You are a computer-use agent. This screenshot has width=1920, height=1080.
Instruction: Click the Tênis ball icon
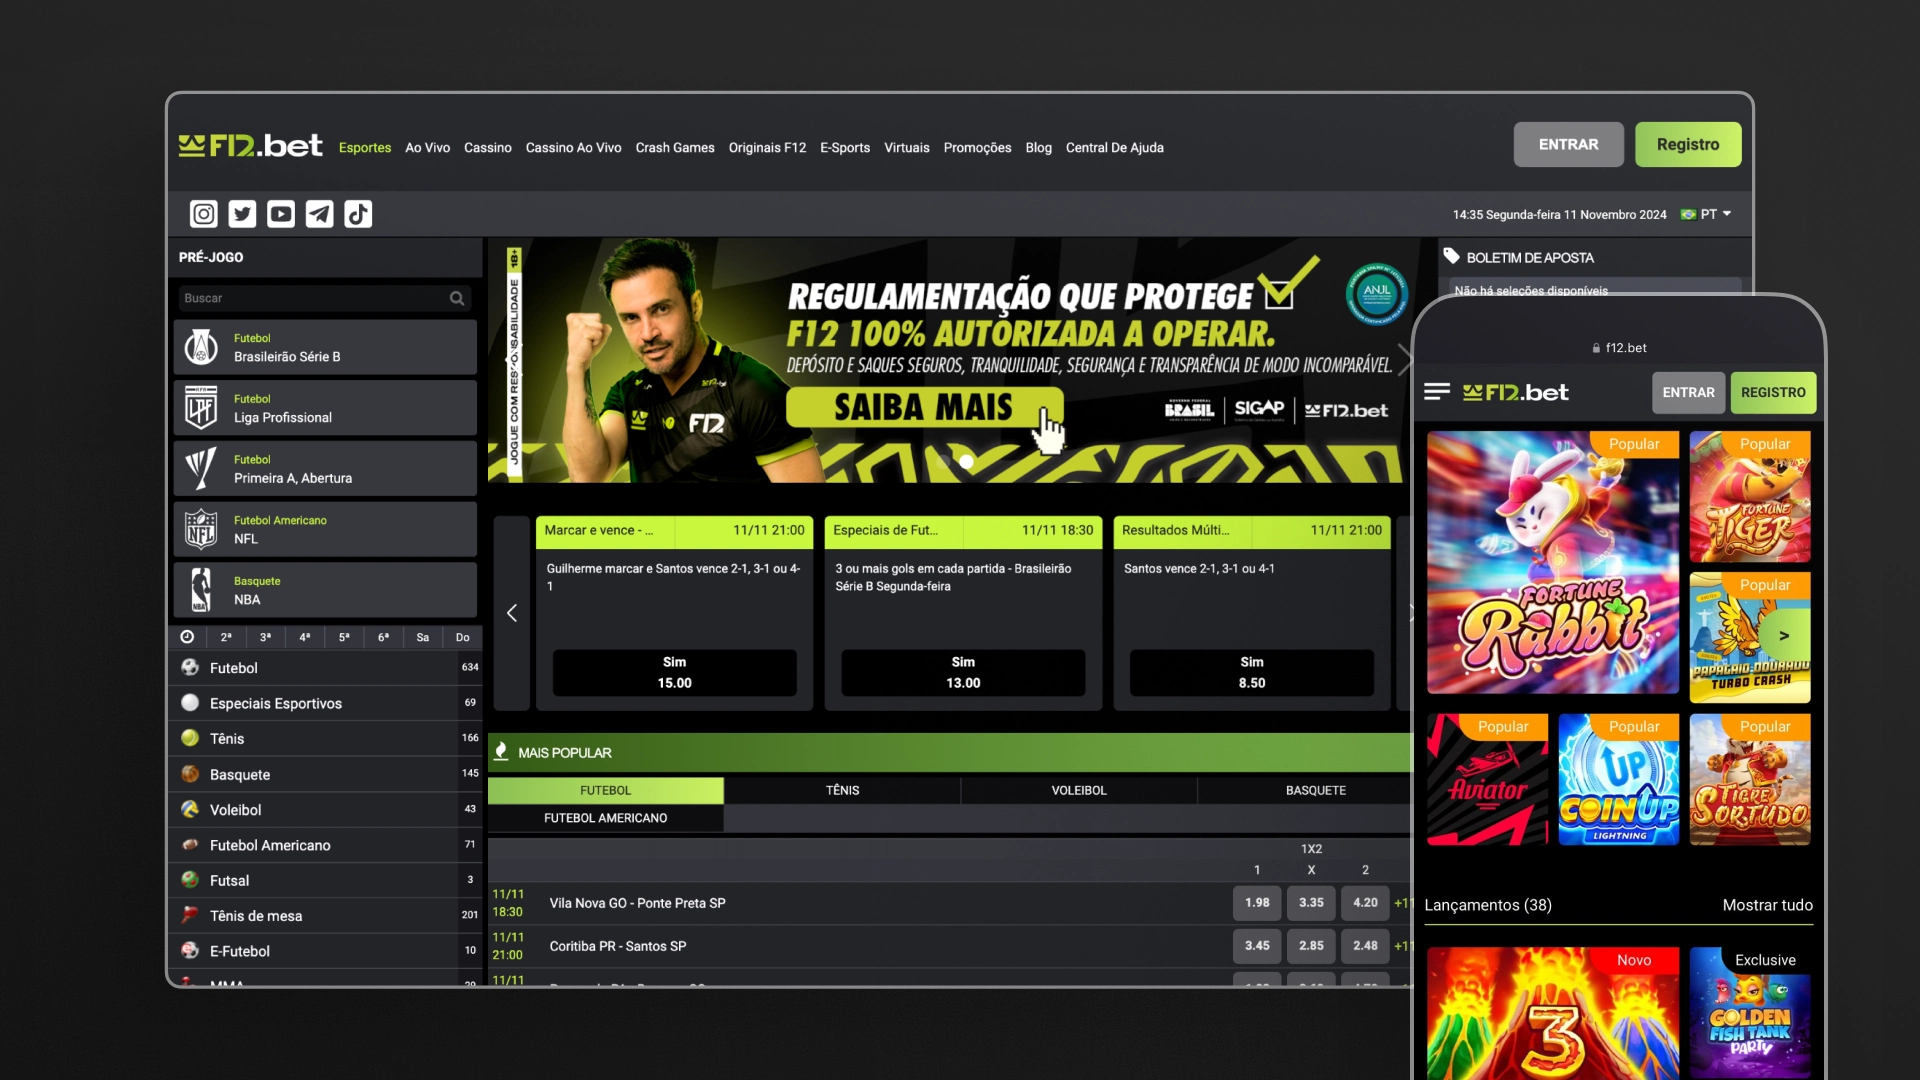(190, 738)
